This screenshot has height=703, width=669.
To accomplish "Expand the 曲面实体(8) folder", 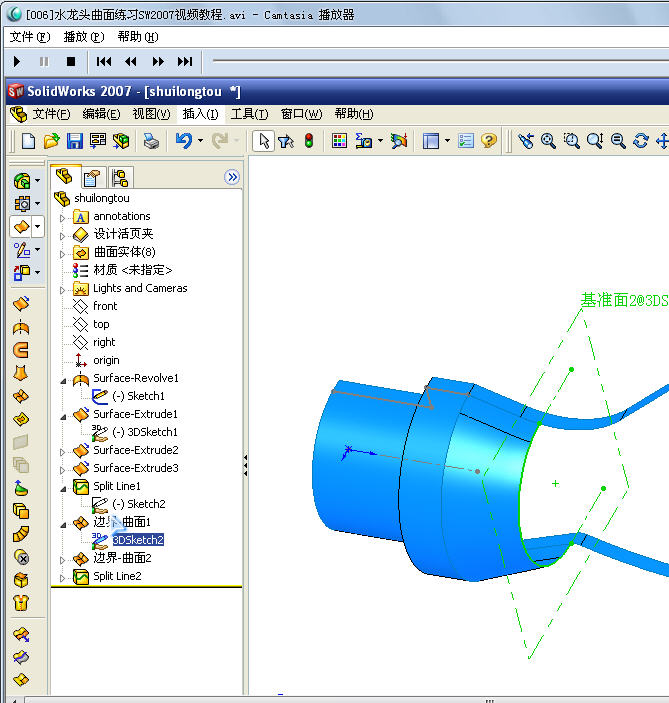I will [x=62, y=254].
